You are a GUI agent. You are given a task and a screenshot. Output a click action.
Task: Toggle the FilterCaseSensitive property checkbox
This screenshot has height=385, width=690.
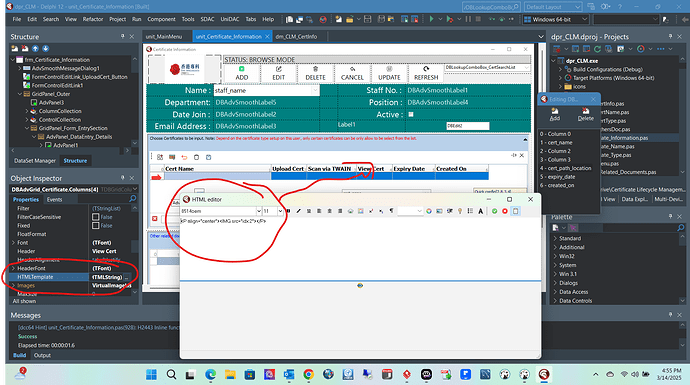(95, 217)
